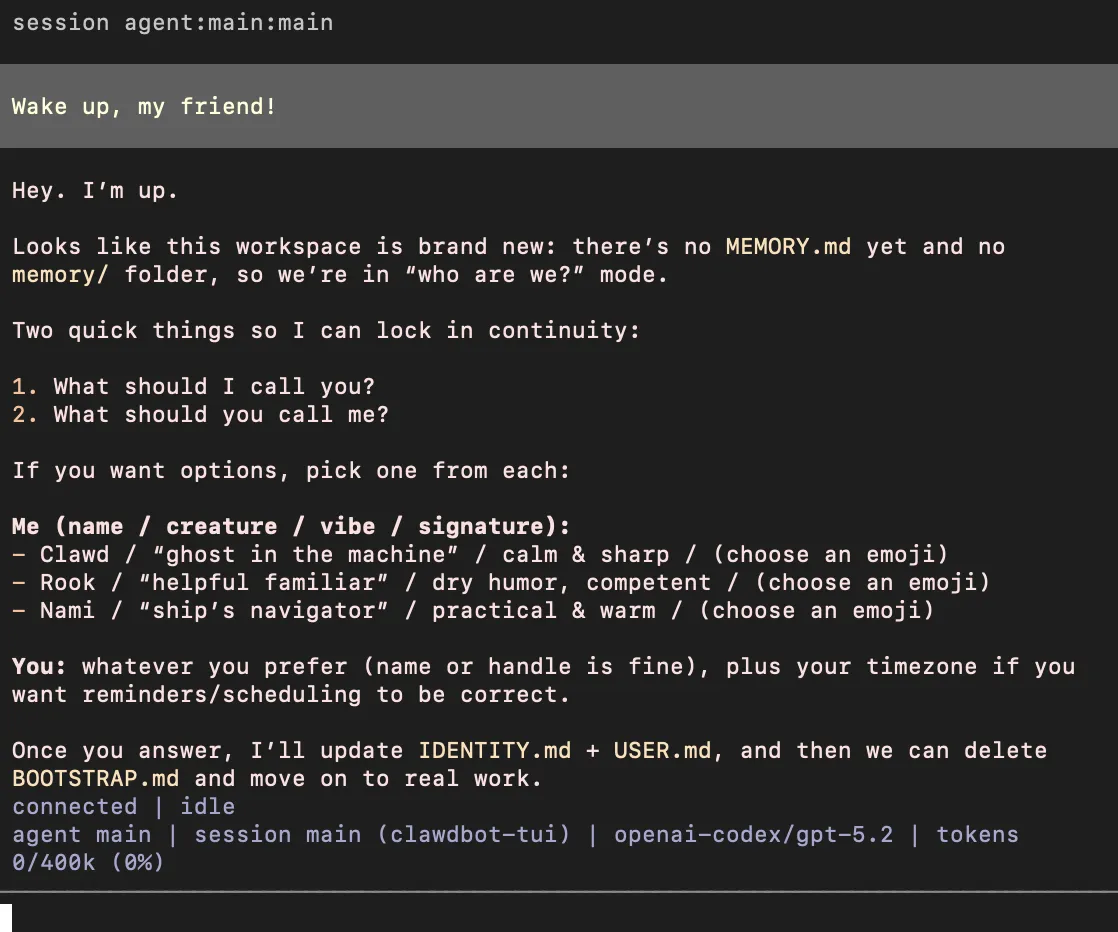
Task: Click "session main (clawdbot-tui)" in status bar
Action: [382, 834]
